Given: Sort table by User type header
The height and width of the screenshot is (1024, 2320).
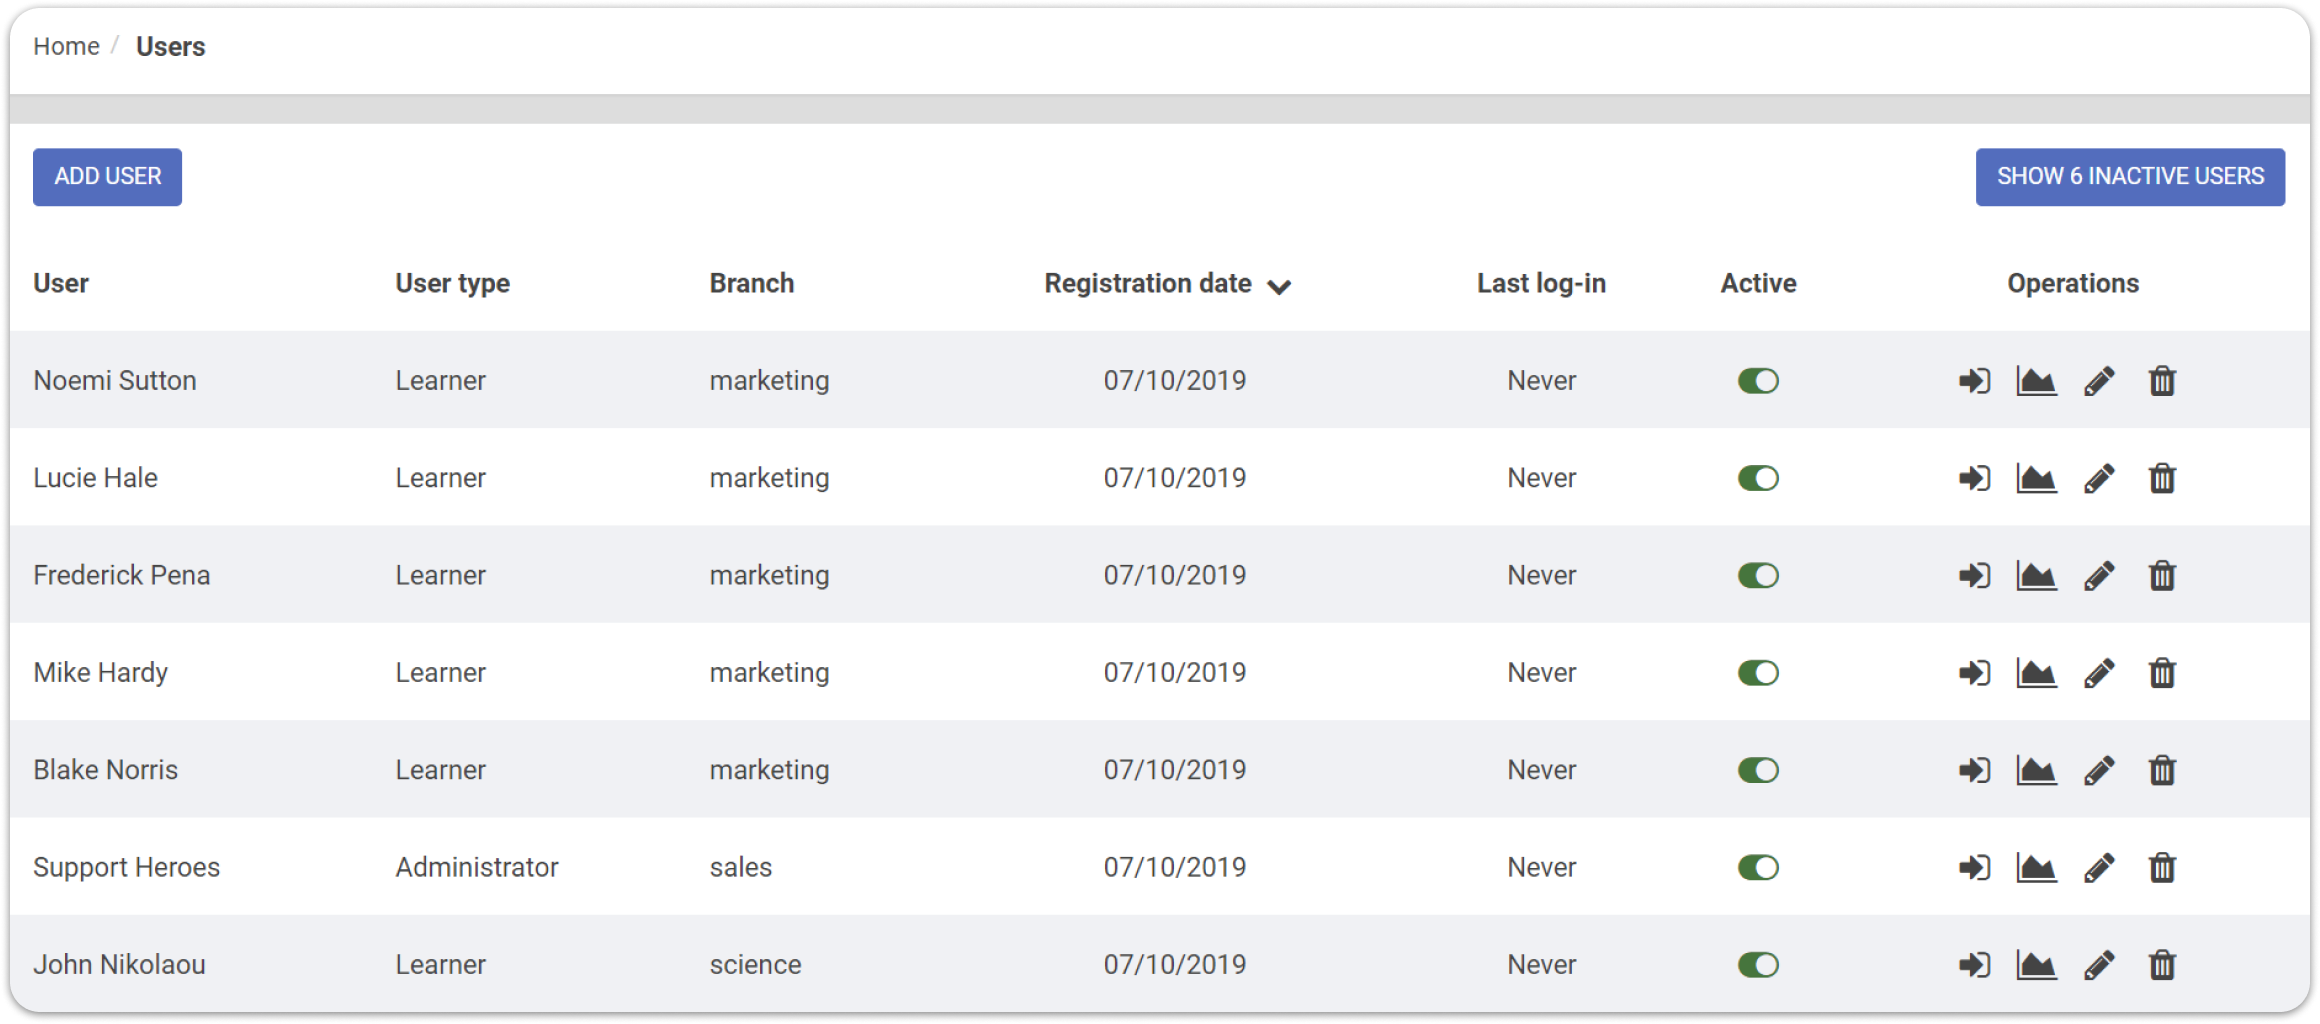Looking at the screenshot, I should point(453,284).
